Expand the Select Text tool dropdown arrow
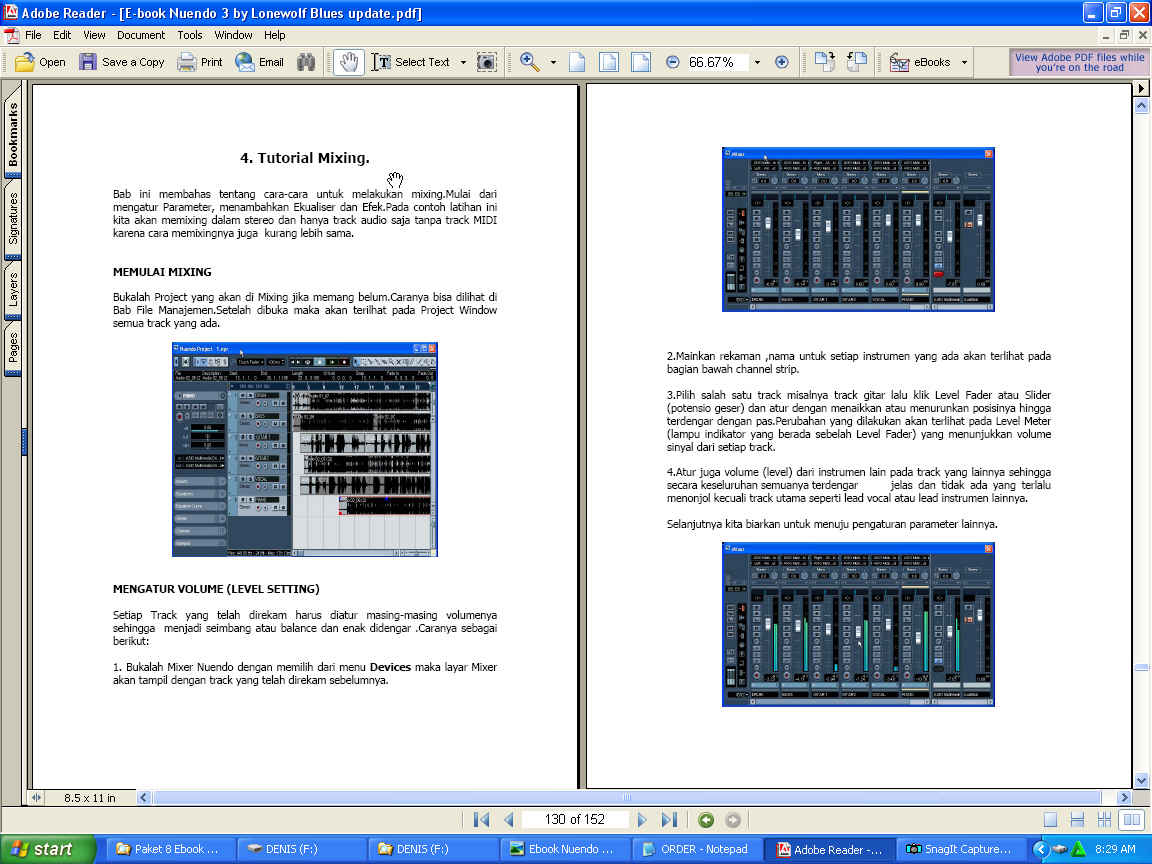 [x=463, y=62]
